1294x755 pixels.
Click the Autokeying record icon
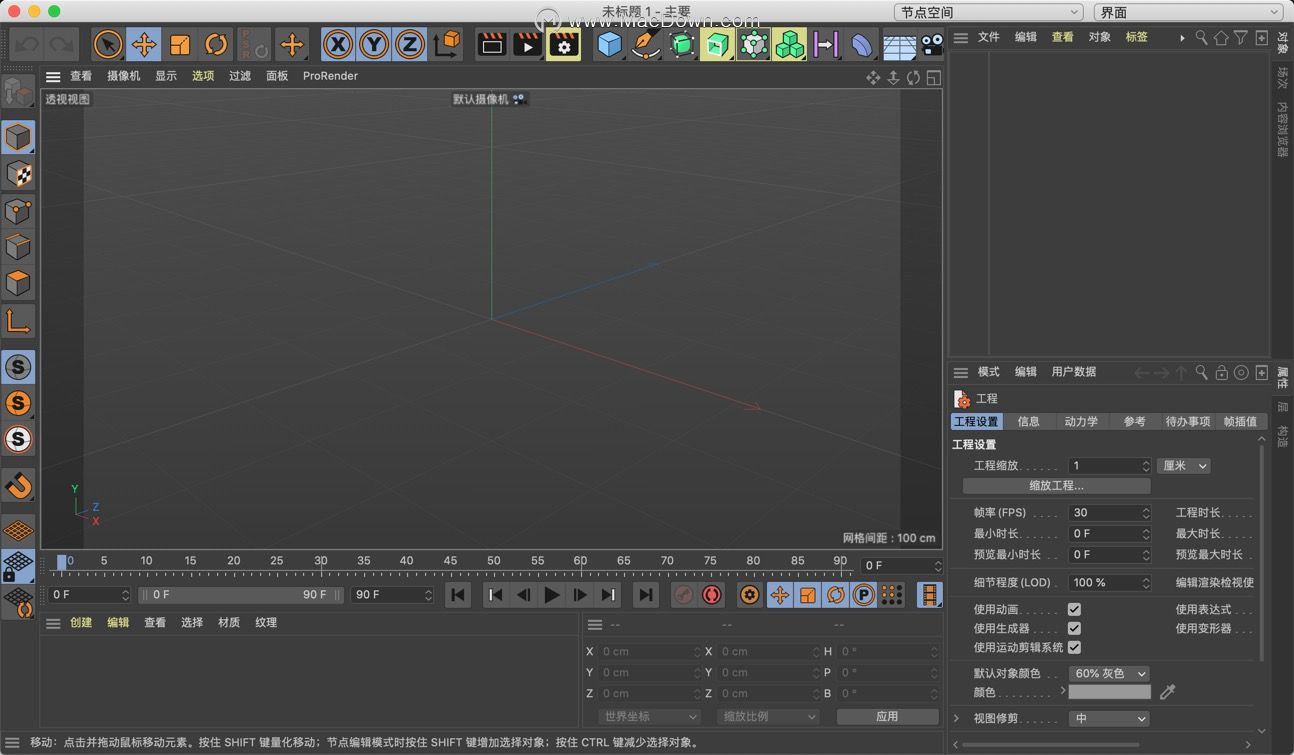coord(712,595)
